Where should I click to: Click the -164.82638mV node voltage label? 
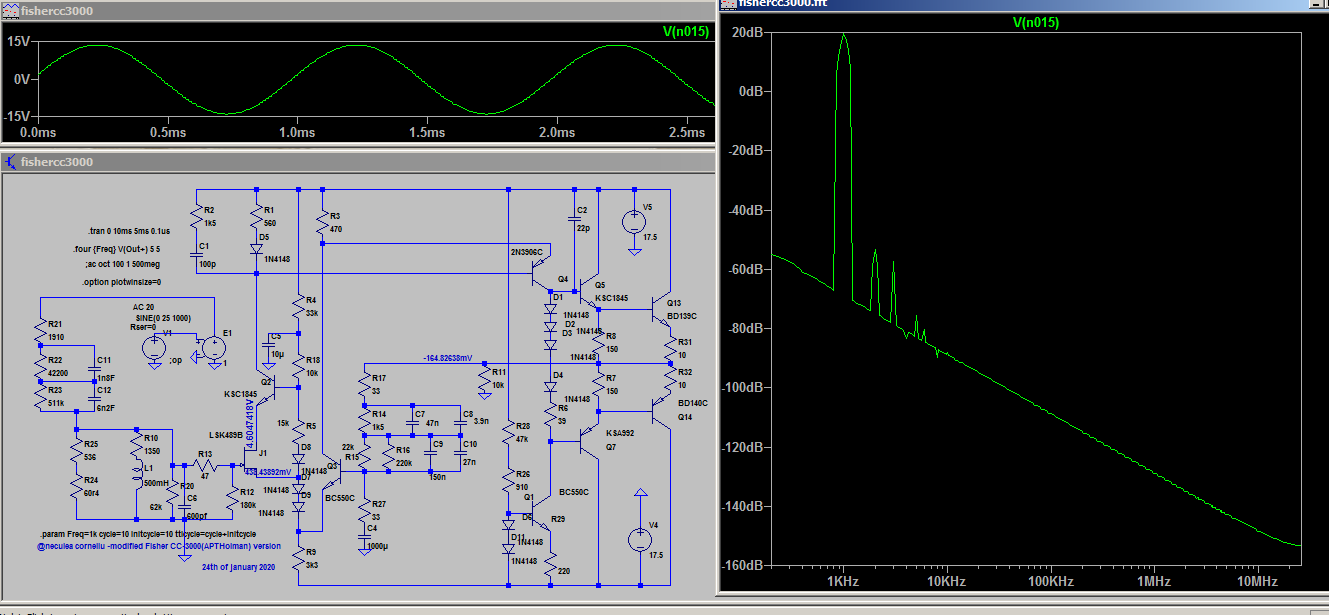click(448, 357)
